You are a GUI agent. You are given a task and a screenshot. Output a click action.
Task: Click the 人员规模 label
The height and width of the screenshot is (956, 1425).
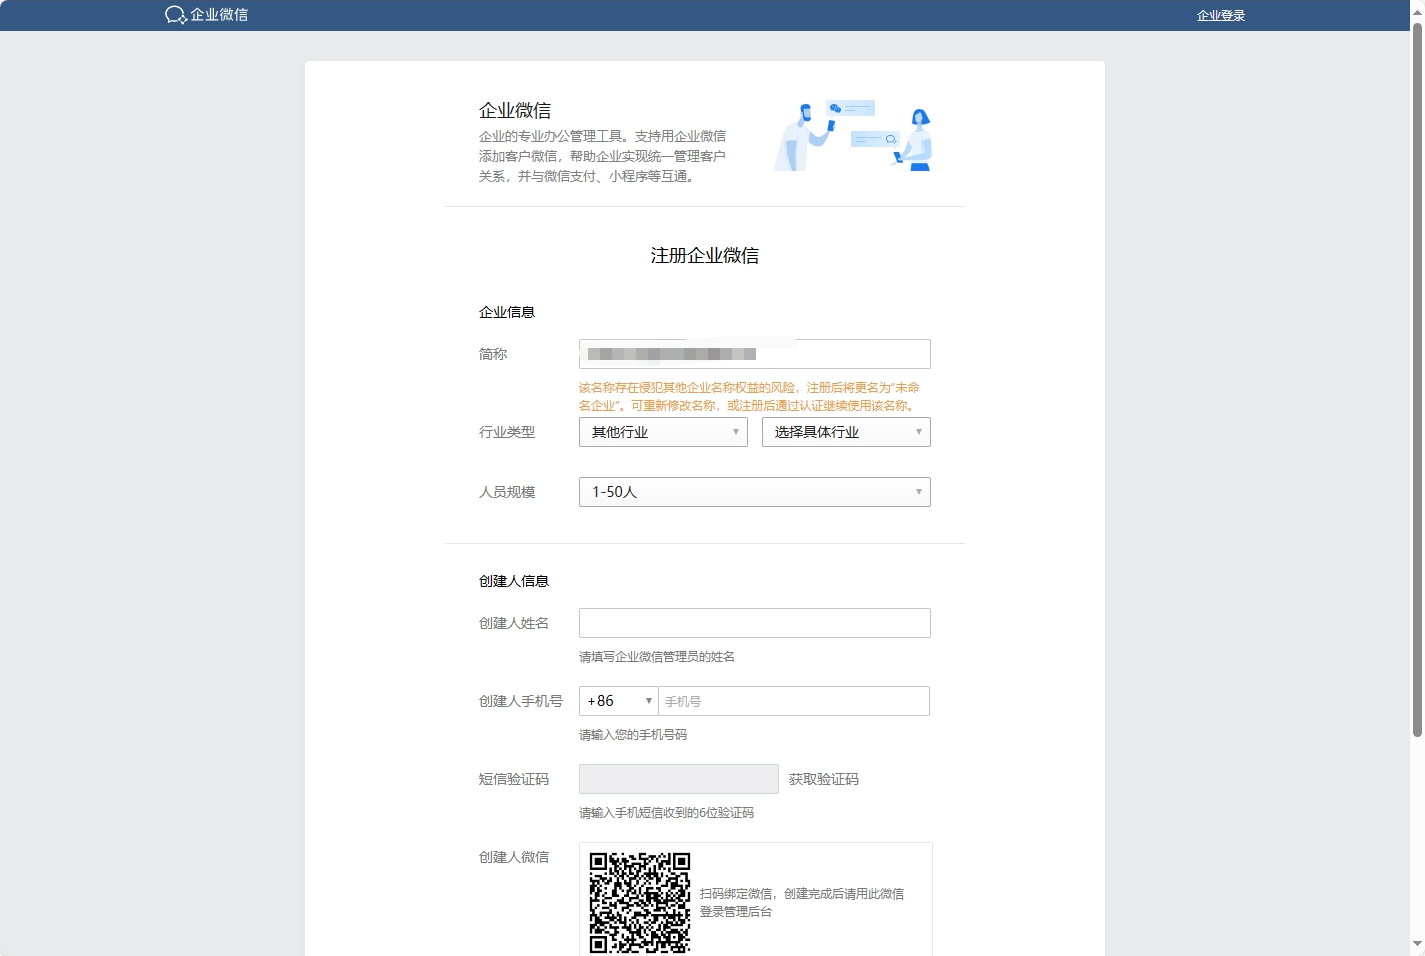click(x=507, y=492)
